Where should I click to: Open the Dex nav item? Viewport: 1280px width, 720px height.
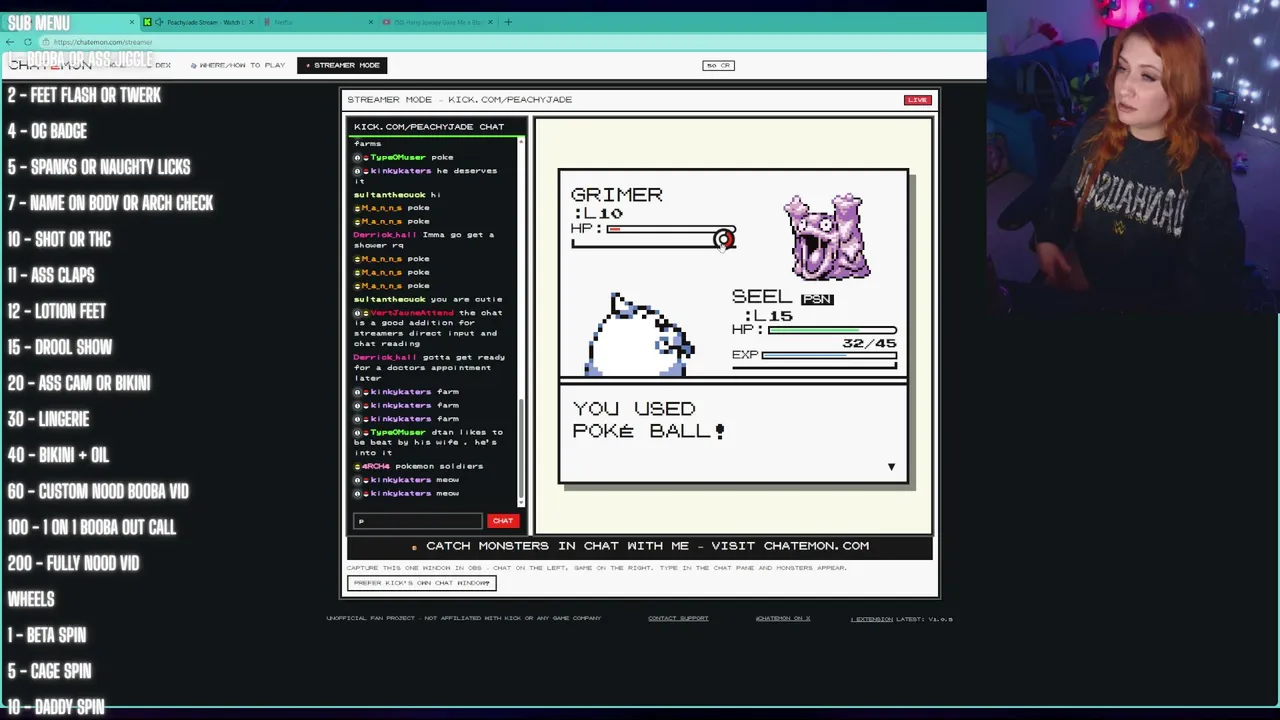(x=163, y=65)
